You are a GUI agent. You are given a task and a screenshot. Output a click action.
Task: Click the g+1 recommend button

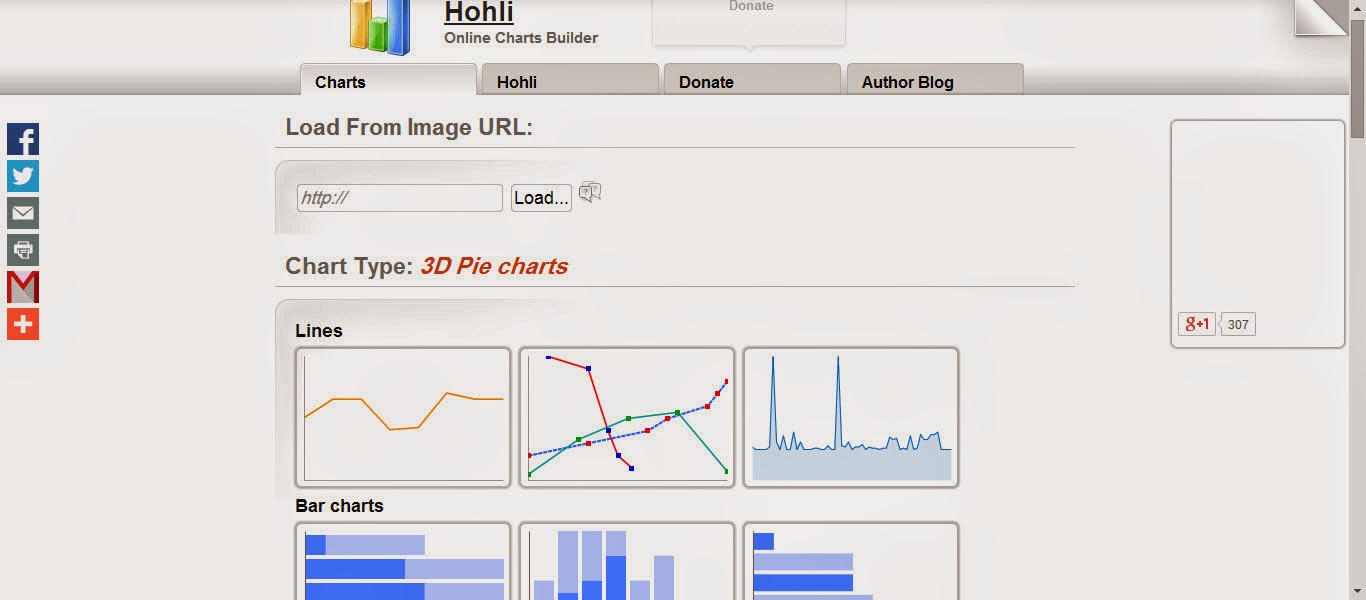[1195, 323]
